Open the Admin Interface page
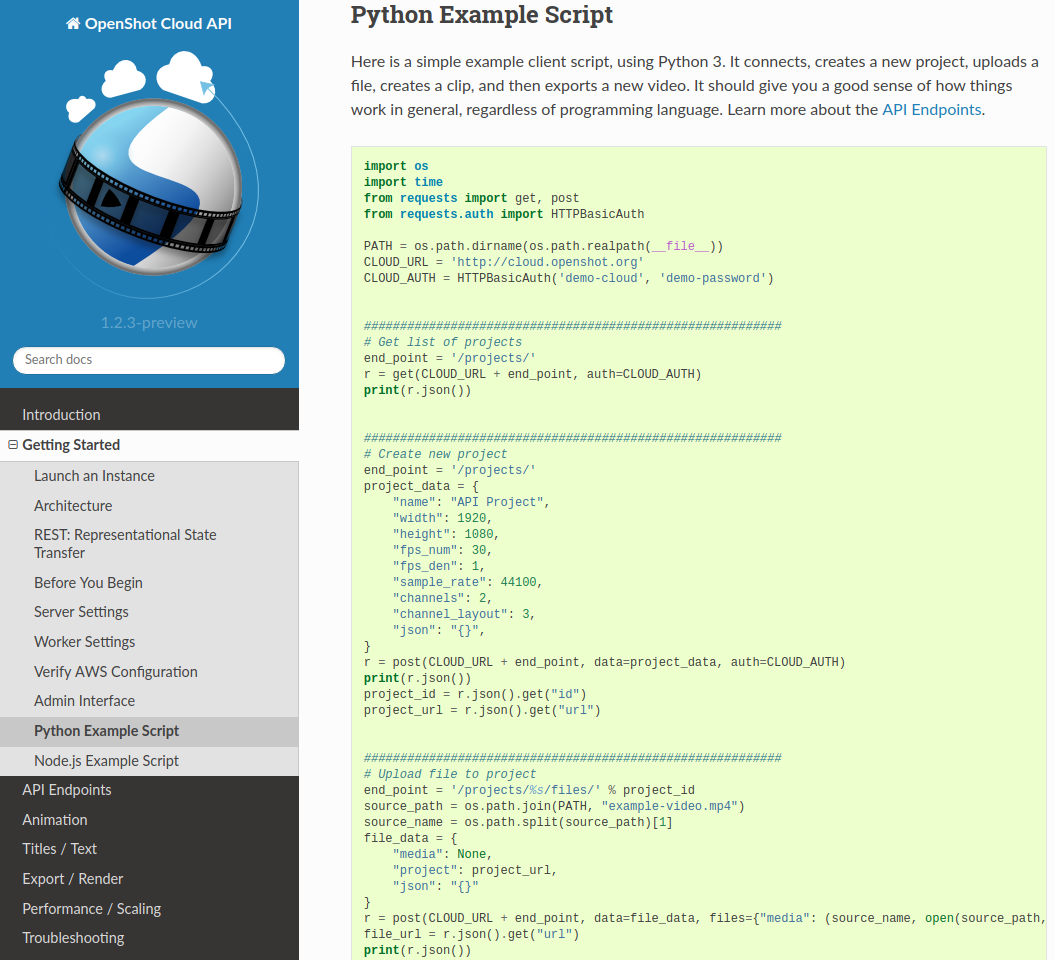 (85, 700)
